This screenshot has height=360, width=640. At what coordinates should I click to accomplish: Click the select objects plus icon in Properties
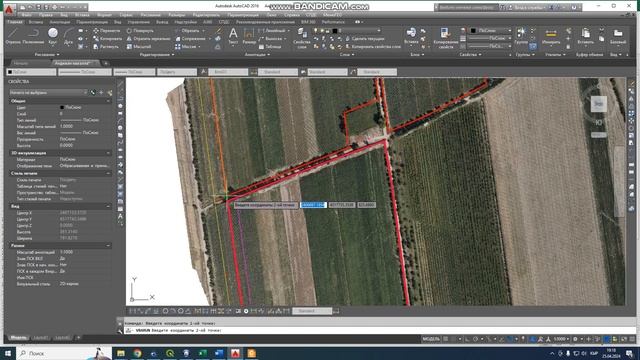[101, 93]
